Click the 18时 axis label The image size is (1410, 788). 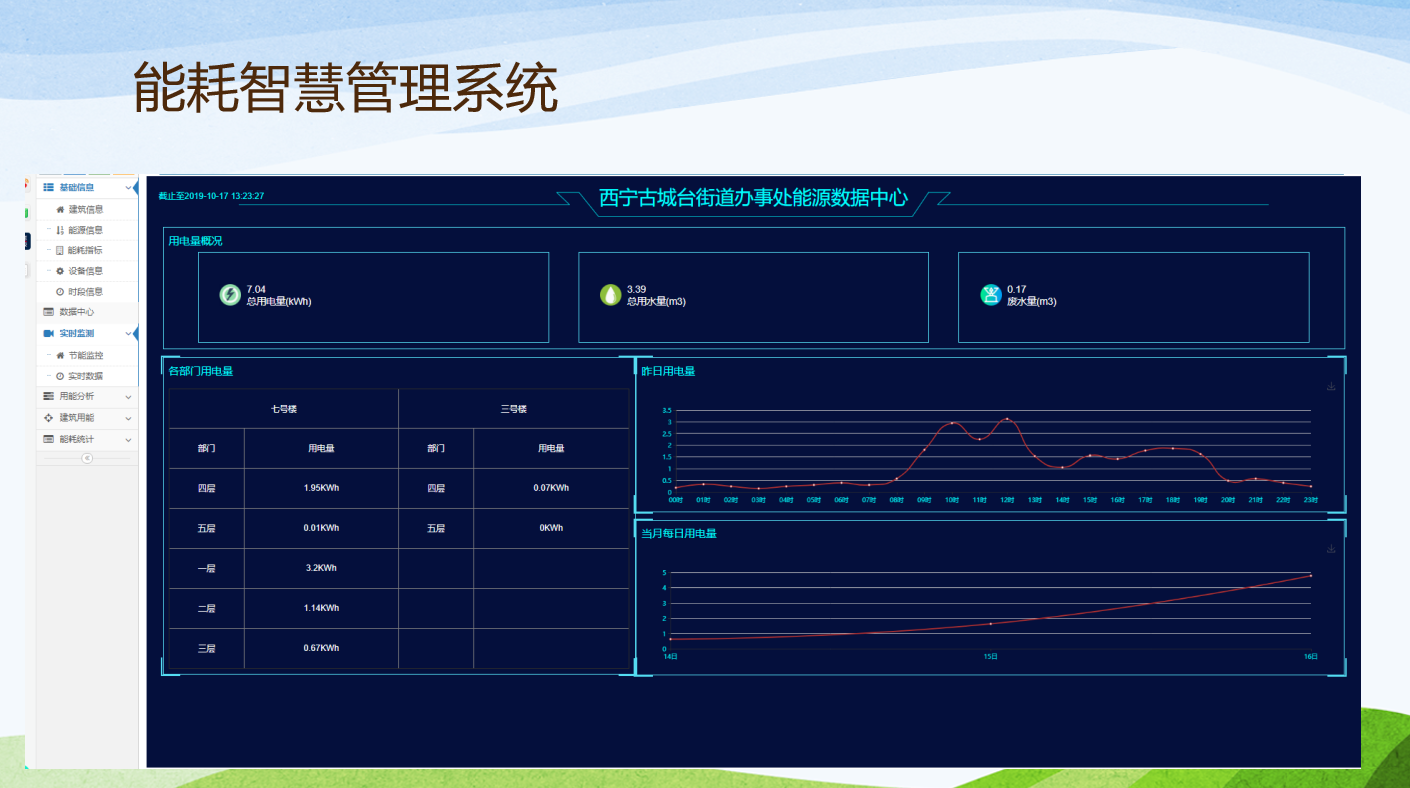pos(1172,500)
